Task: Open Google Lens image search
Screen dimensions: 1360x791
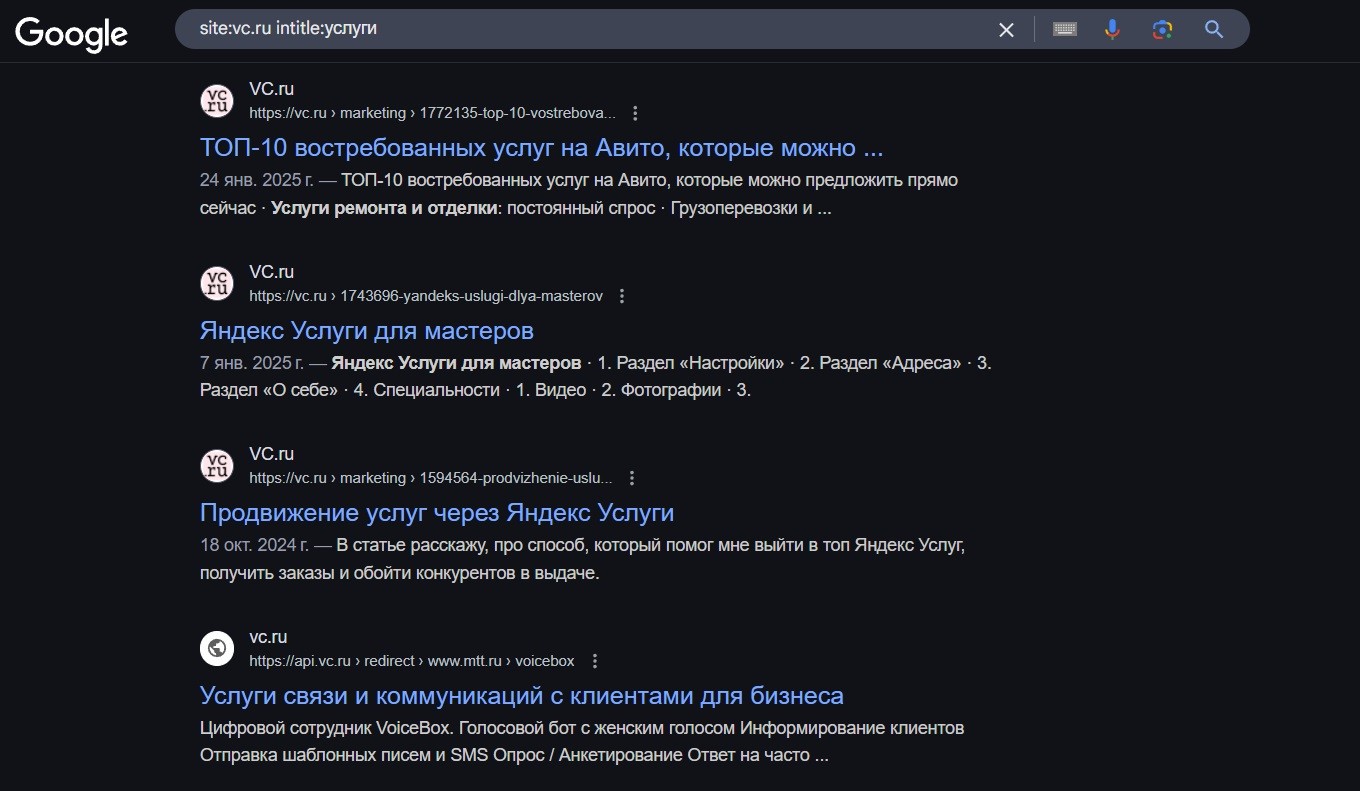Action: pos(1162,30)
